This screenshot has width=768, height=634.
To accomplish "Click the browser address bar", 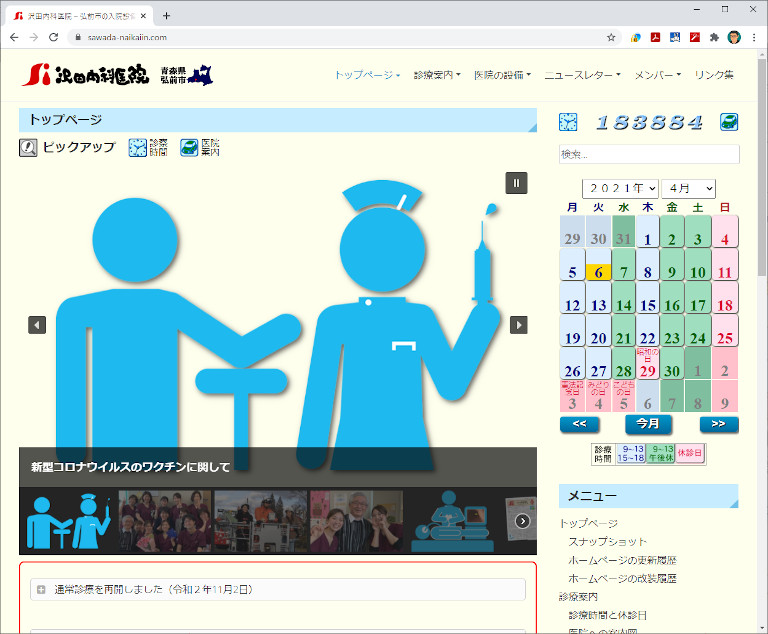I will [343, 37].
